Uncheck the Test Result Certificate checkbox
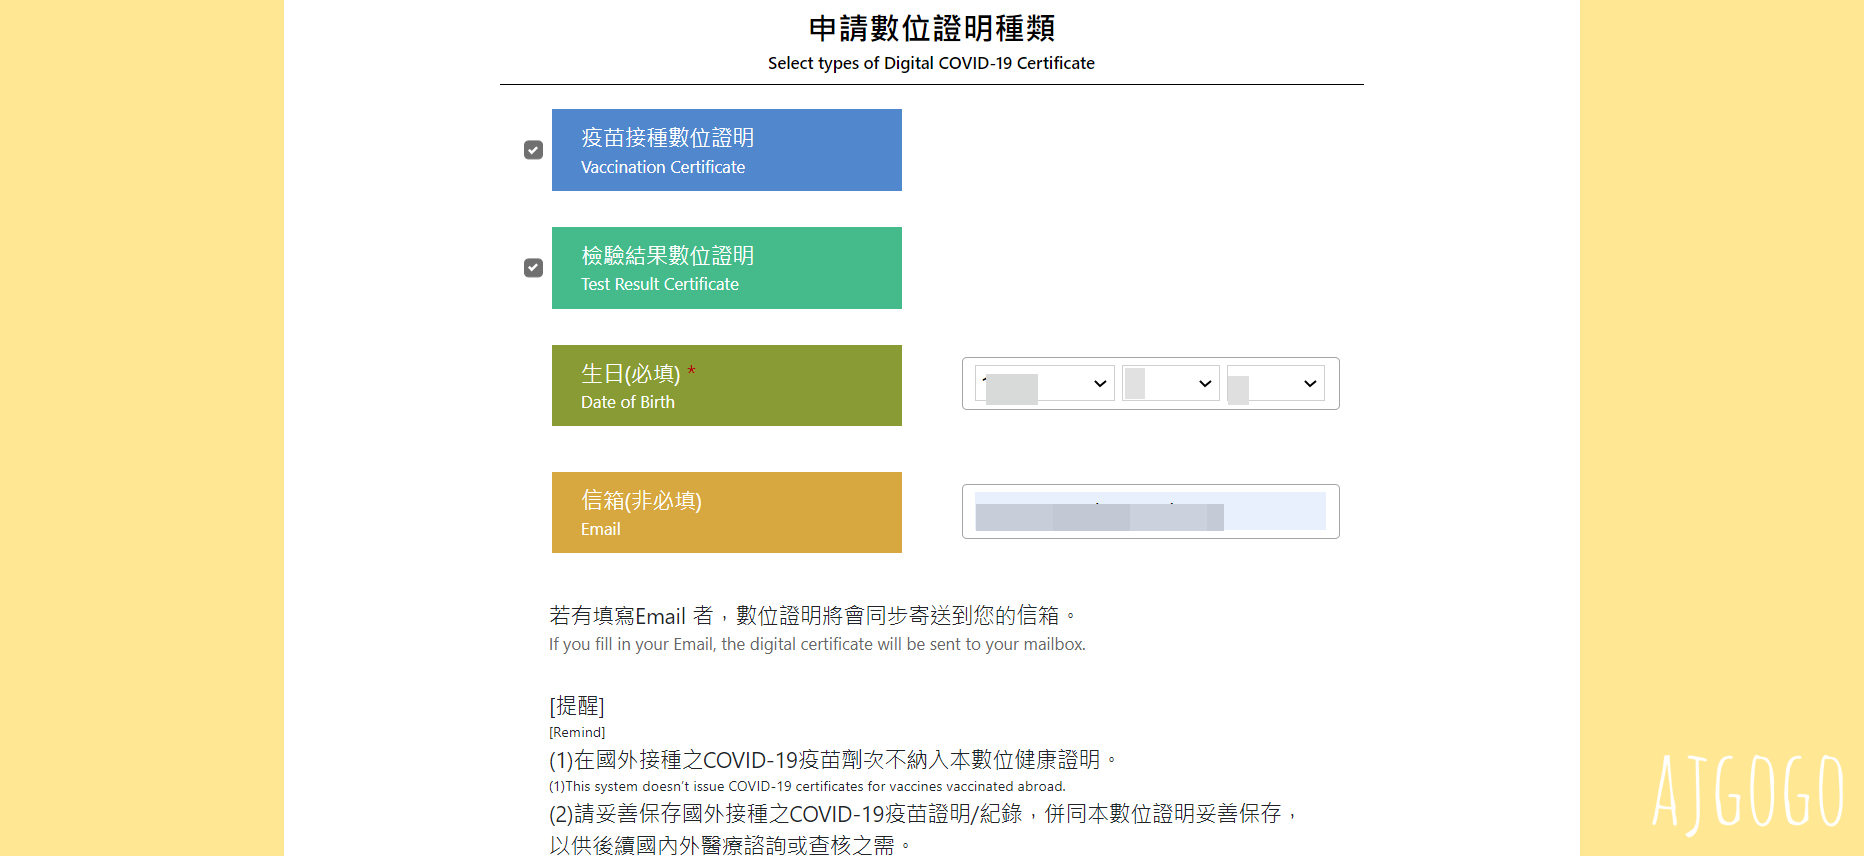1864x856 pixels. point(533,268)
